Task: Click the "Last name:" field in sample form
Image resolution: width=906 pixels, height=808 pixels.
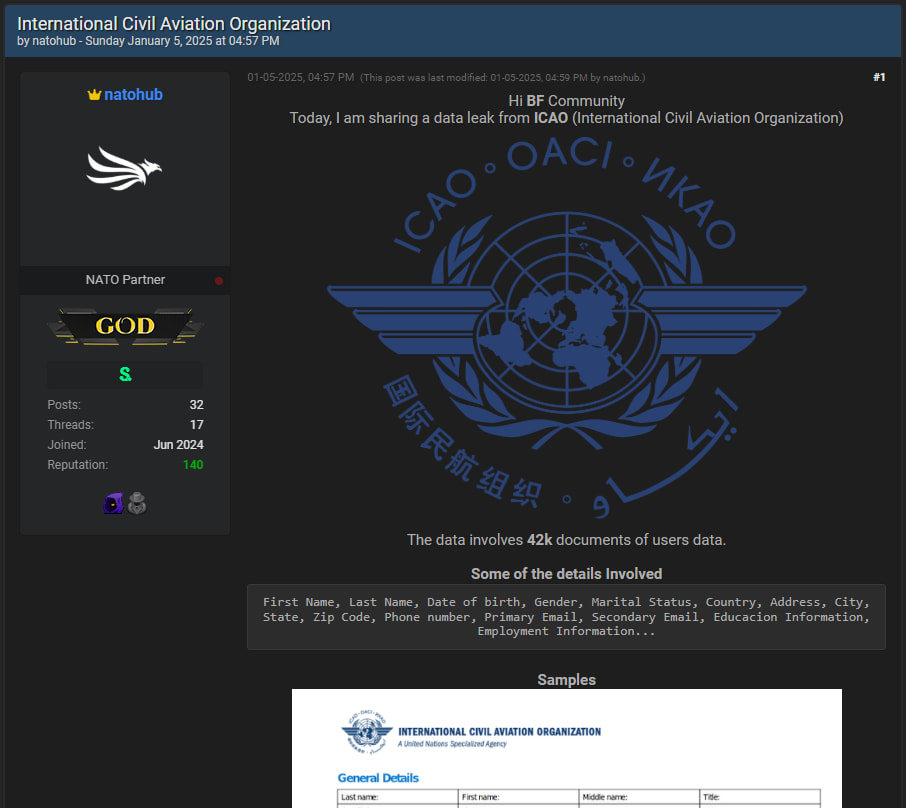Action: click(398, 798)
